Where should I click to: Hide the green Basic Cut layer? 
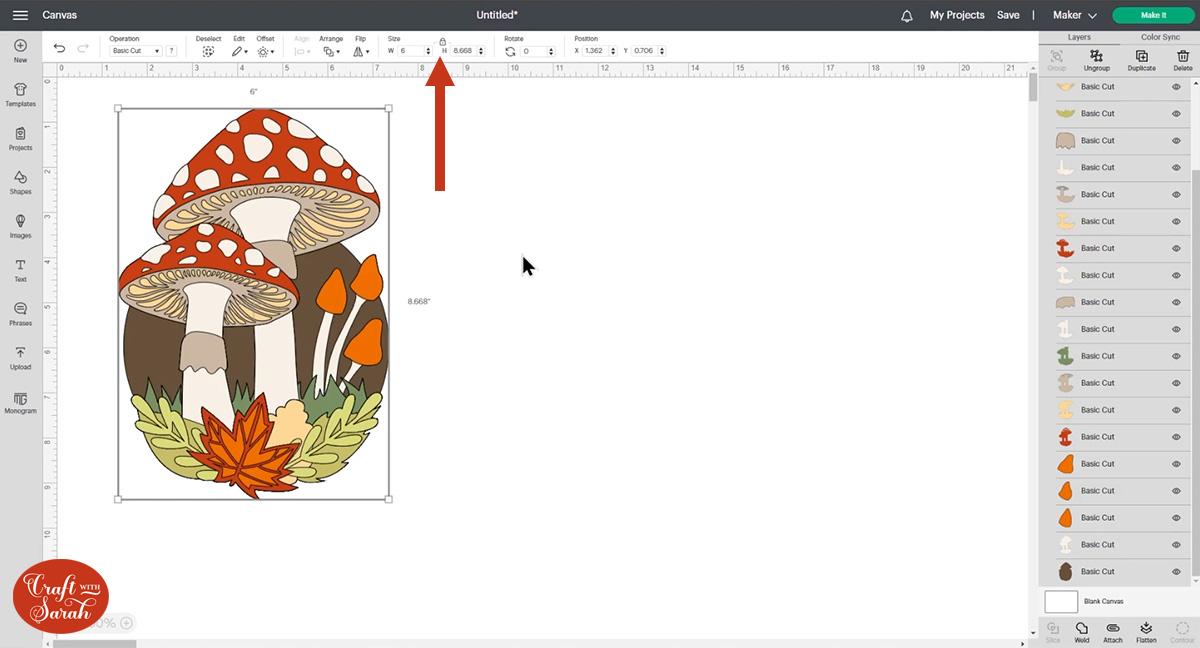[x=1178, y=355]
